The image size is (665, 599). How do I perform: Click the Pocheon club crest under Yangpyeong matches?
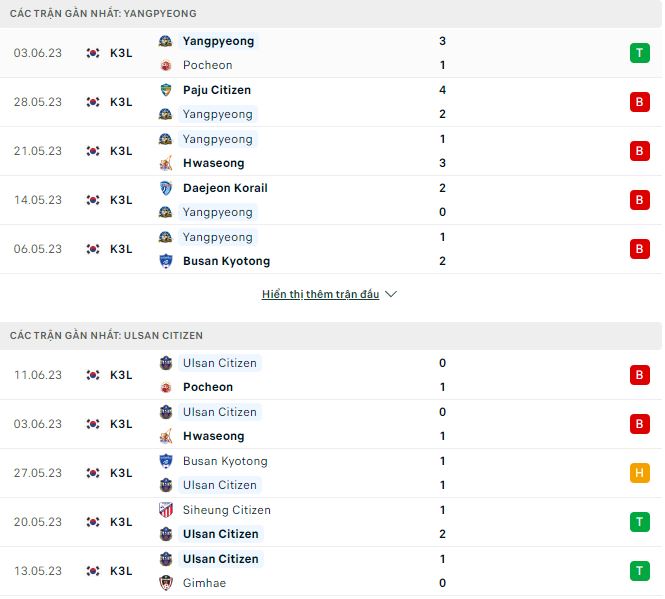coord(165,65)
